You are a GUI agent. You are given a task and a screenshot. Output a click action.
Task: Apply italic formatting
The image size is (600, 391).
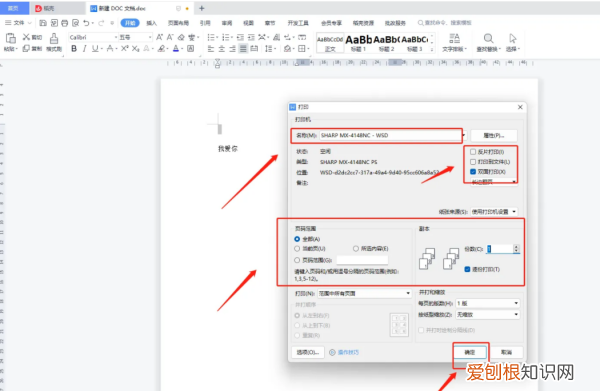(84, 49)
